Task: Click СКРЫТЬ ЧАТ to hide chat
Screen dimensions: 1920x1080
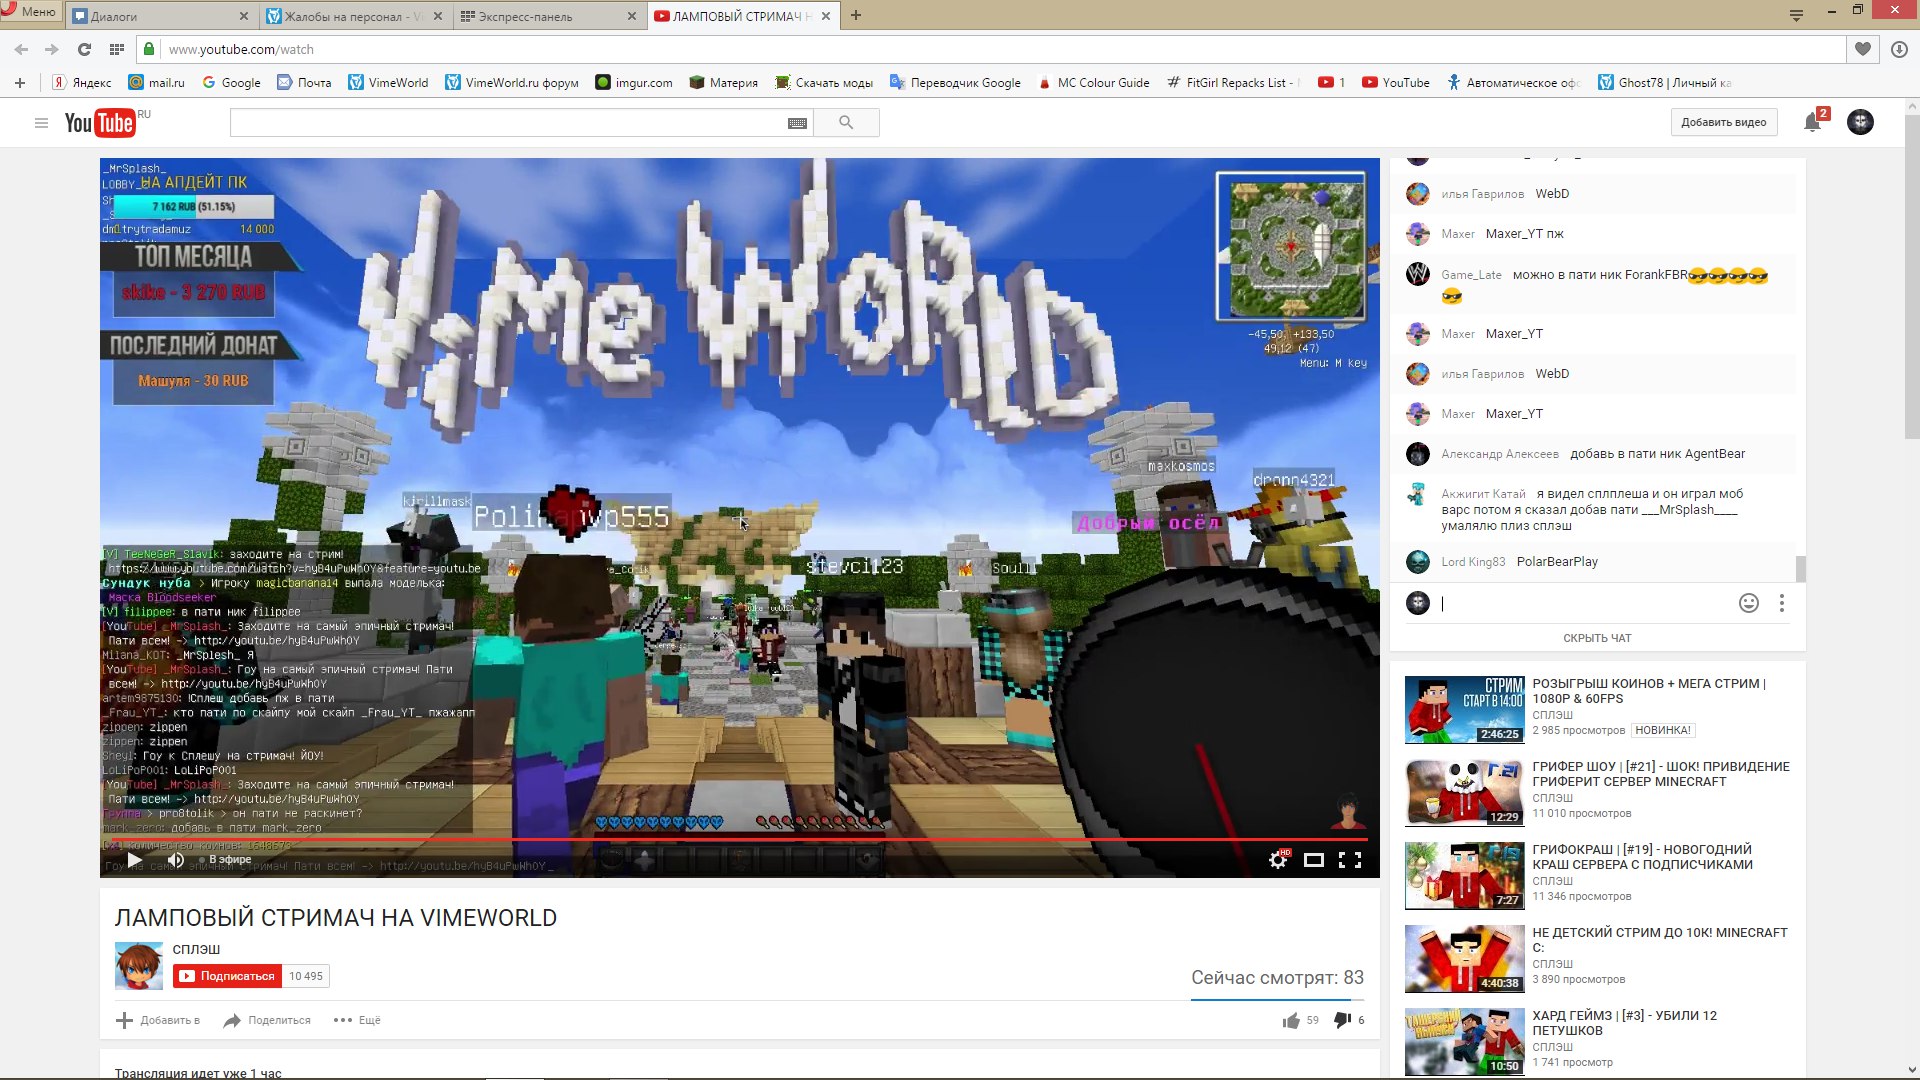Action: coord(1597,638)
